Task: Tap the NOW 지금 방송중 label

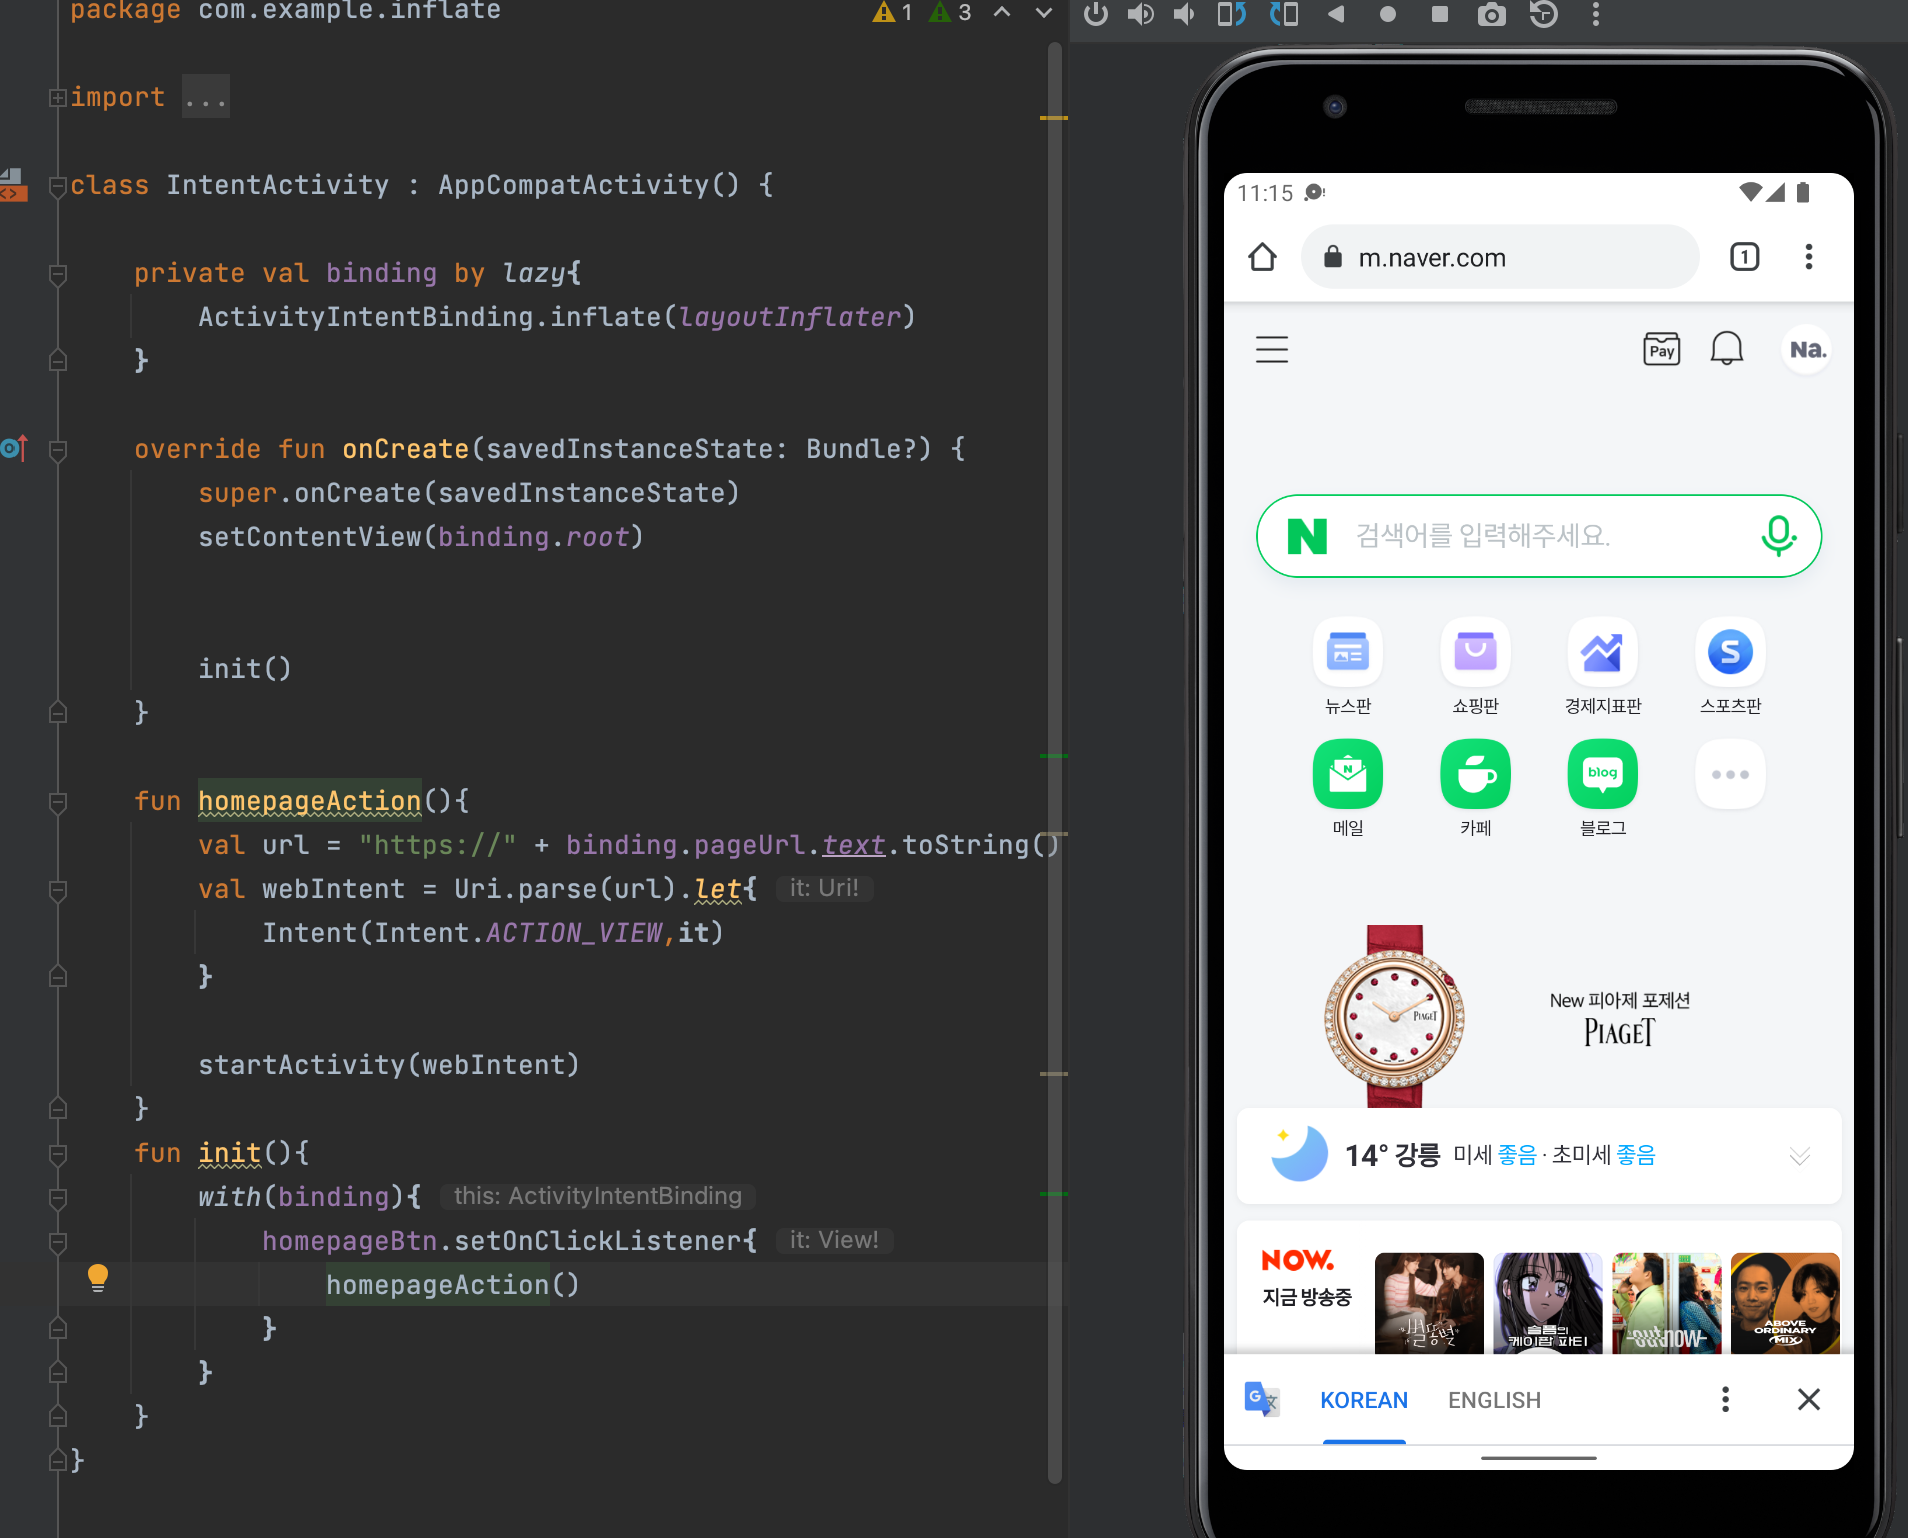Action: tap(1306, 1278)
